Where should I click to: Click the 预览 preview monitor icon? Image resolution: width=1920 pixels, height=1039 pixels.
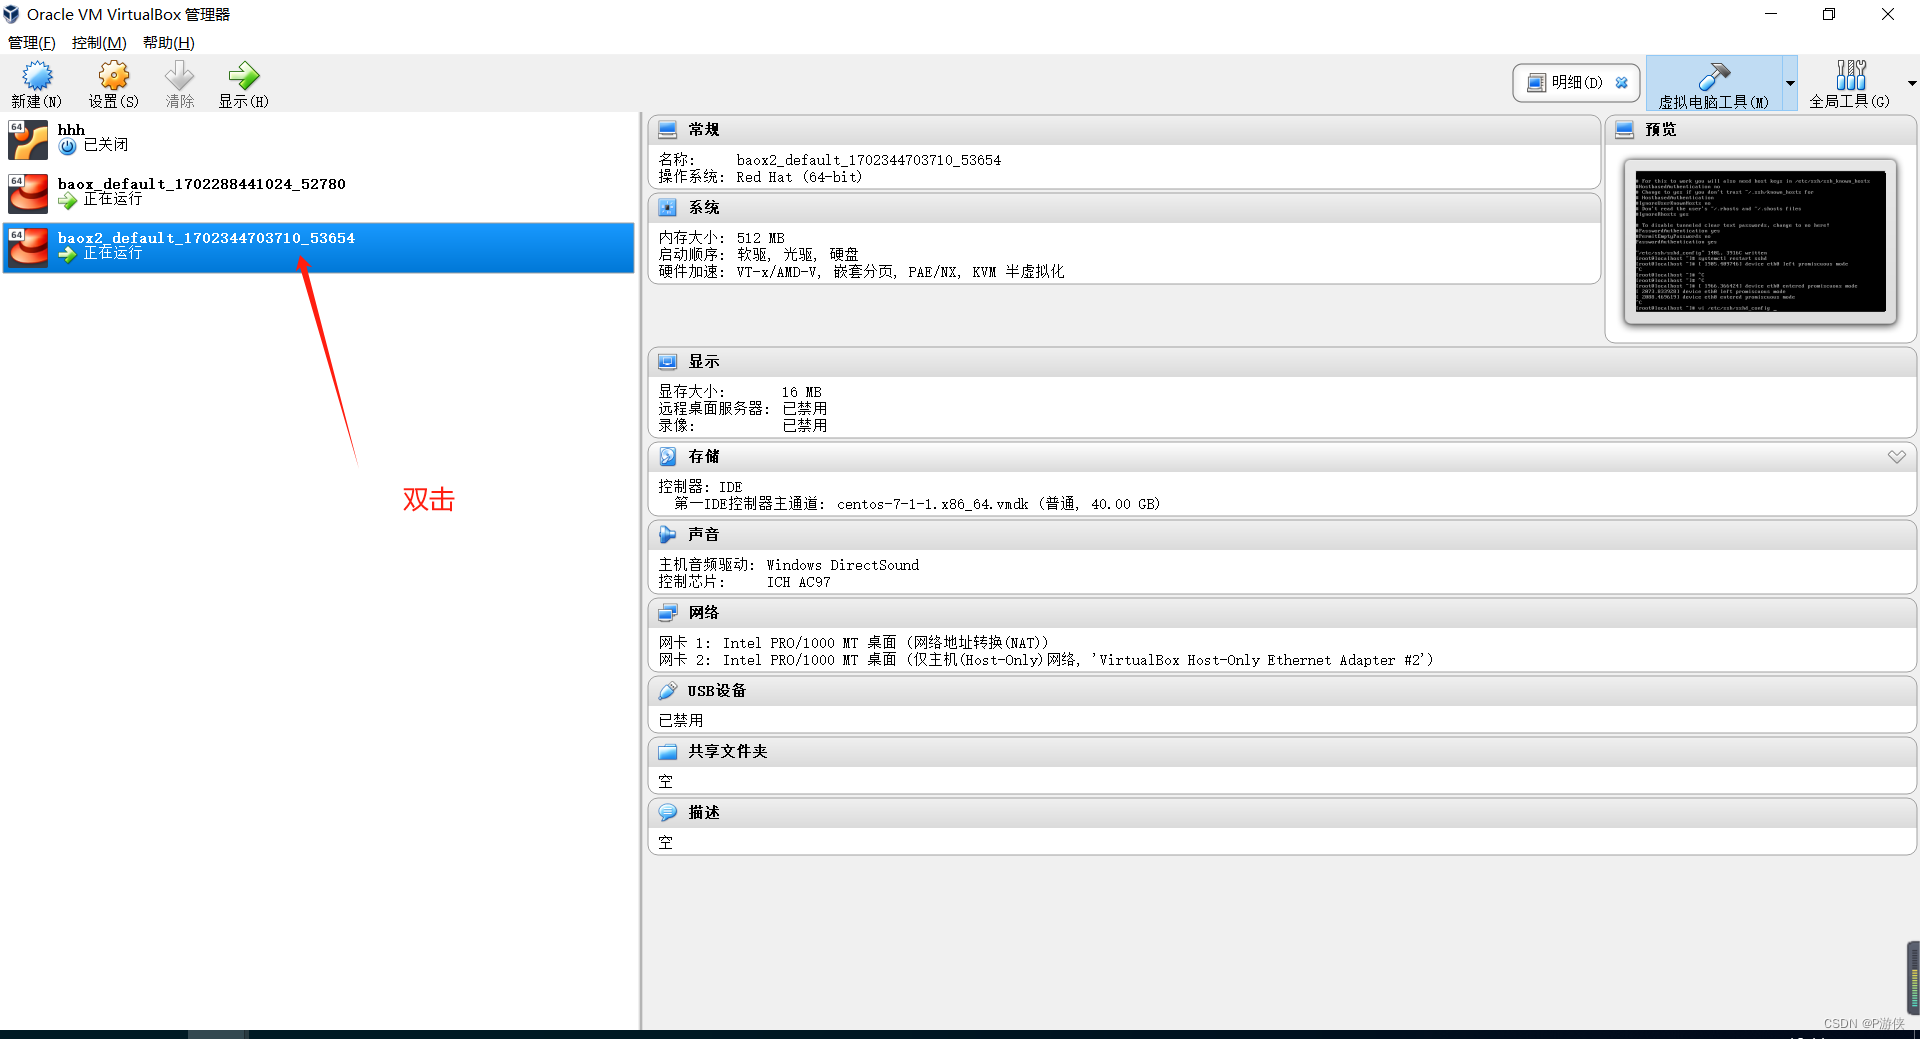click(x=1625, y=130)
